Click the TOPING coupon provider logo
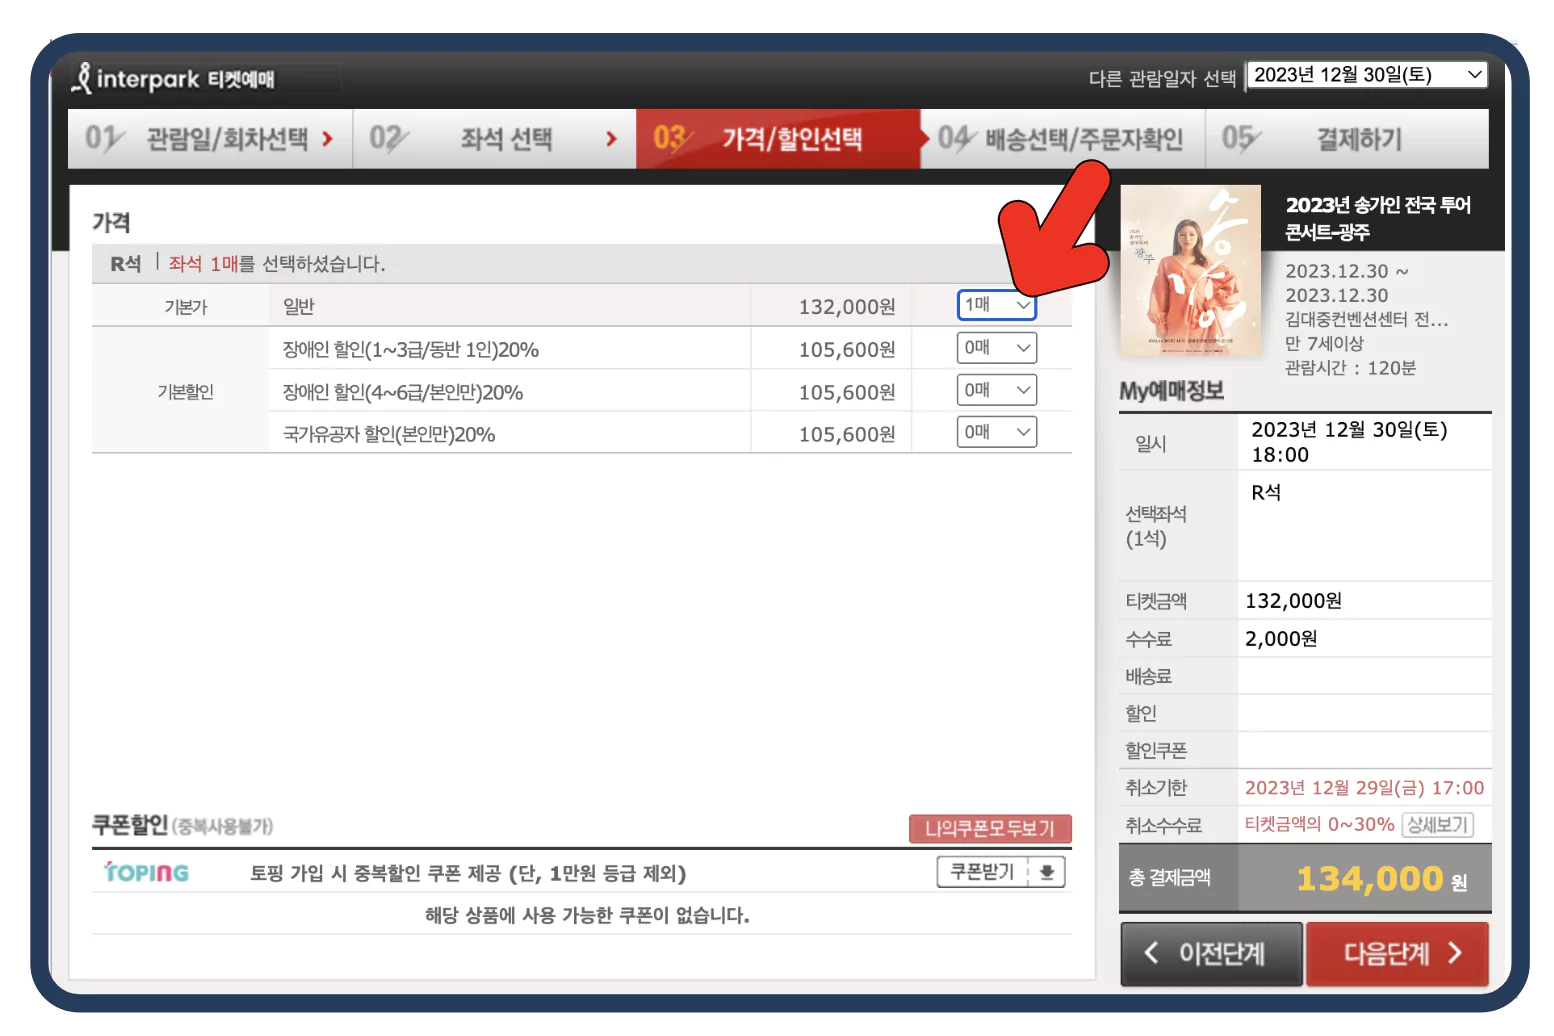 [x=145, y=871]
